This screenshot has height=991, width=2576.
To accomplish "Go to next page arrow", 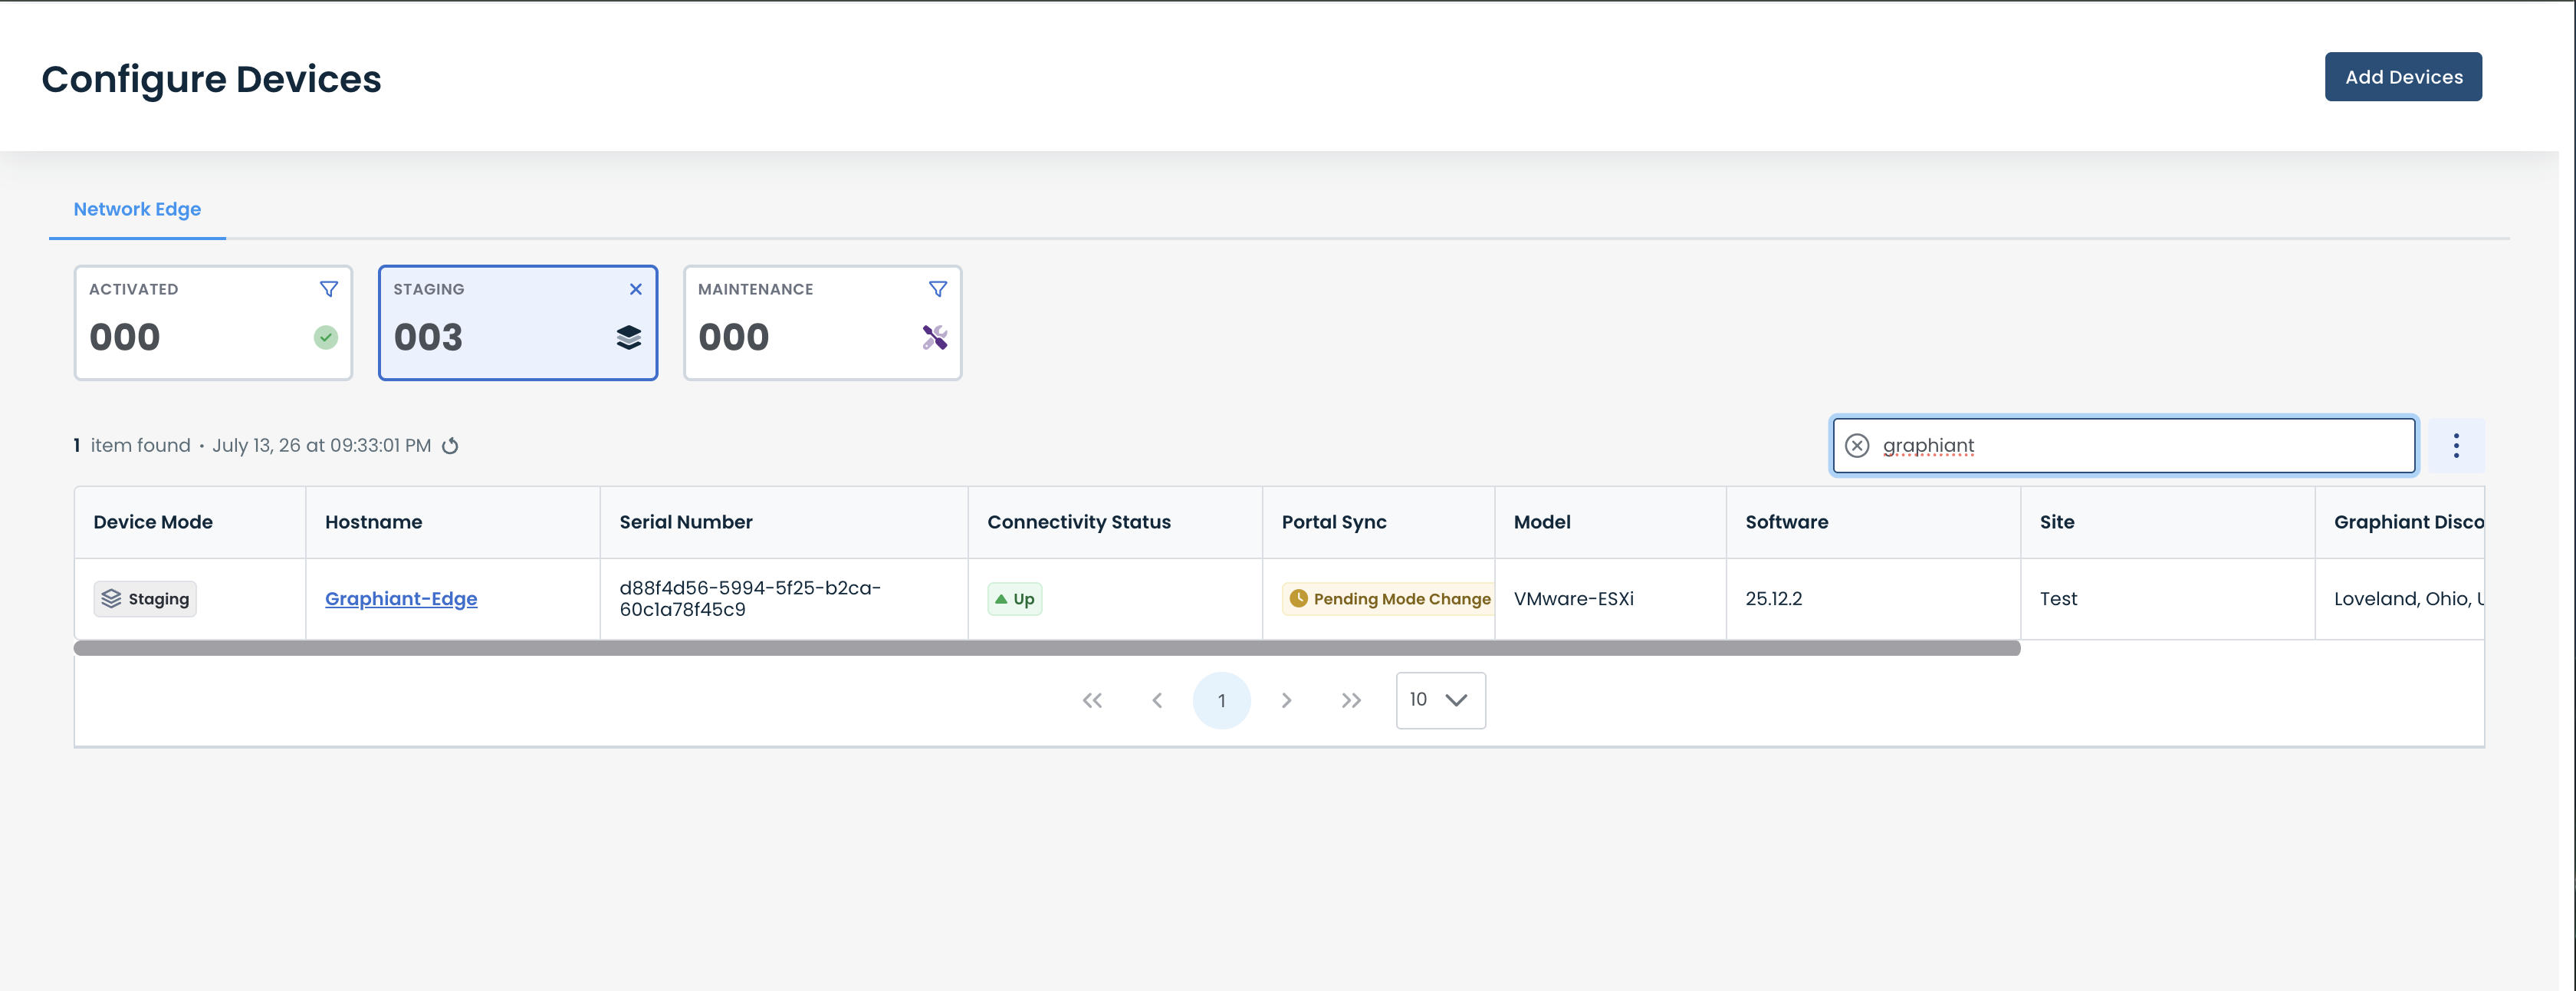I will (1286, 701).
